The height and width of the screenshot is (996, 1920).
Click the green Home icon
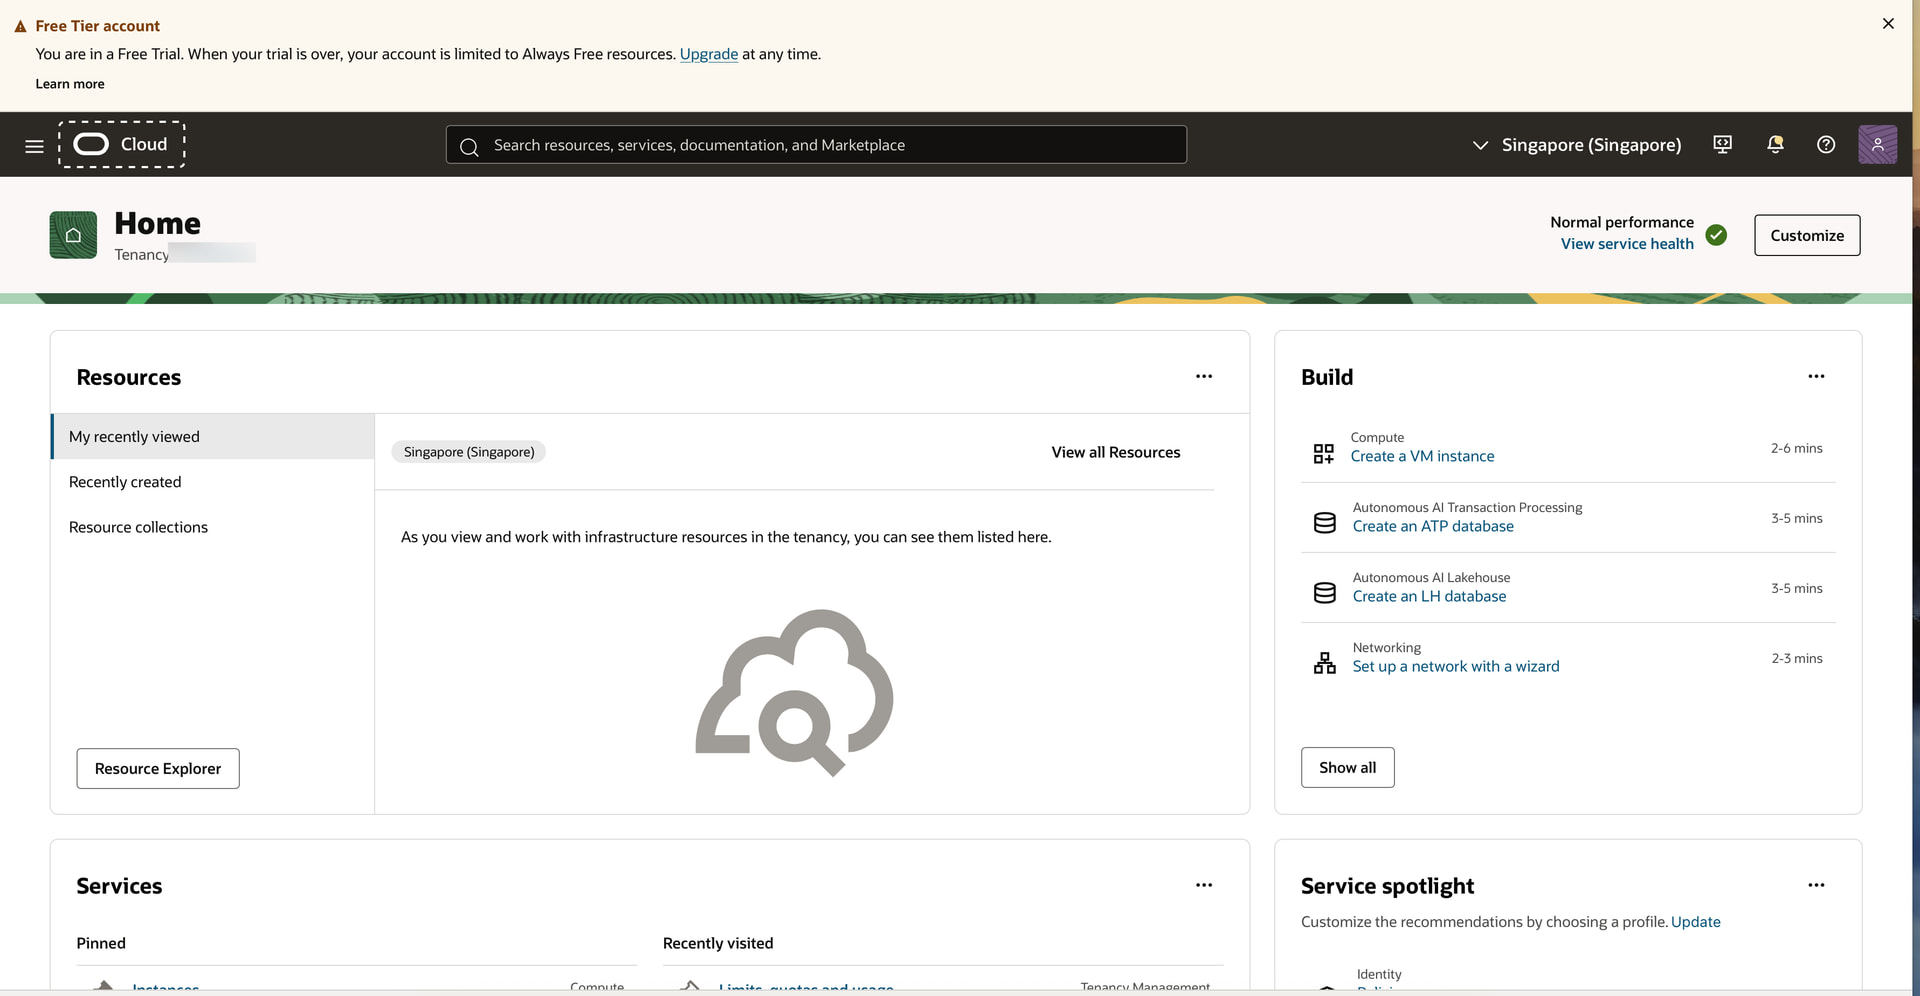[73, 235]
